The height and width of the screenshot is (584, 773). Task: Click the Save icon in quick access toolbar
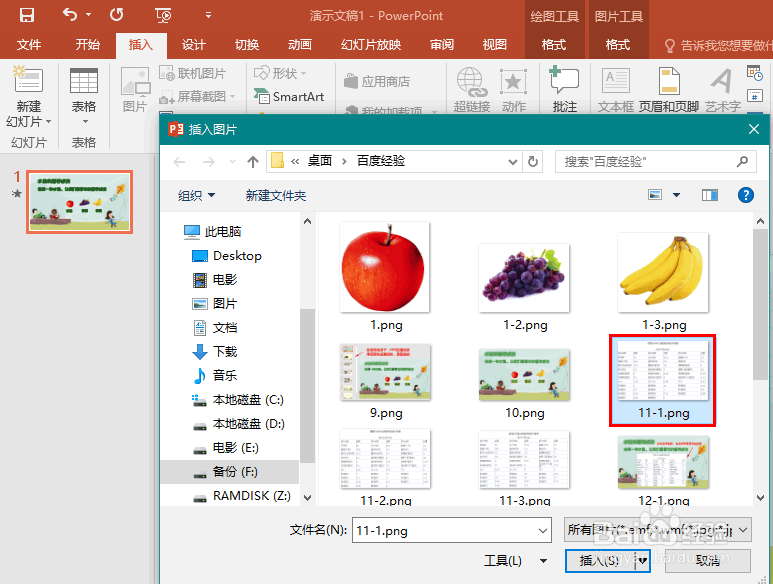27,15
